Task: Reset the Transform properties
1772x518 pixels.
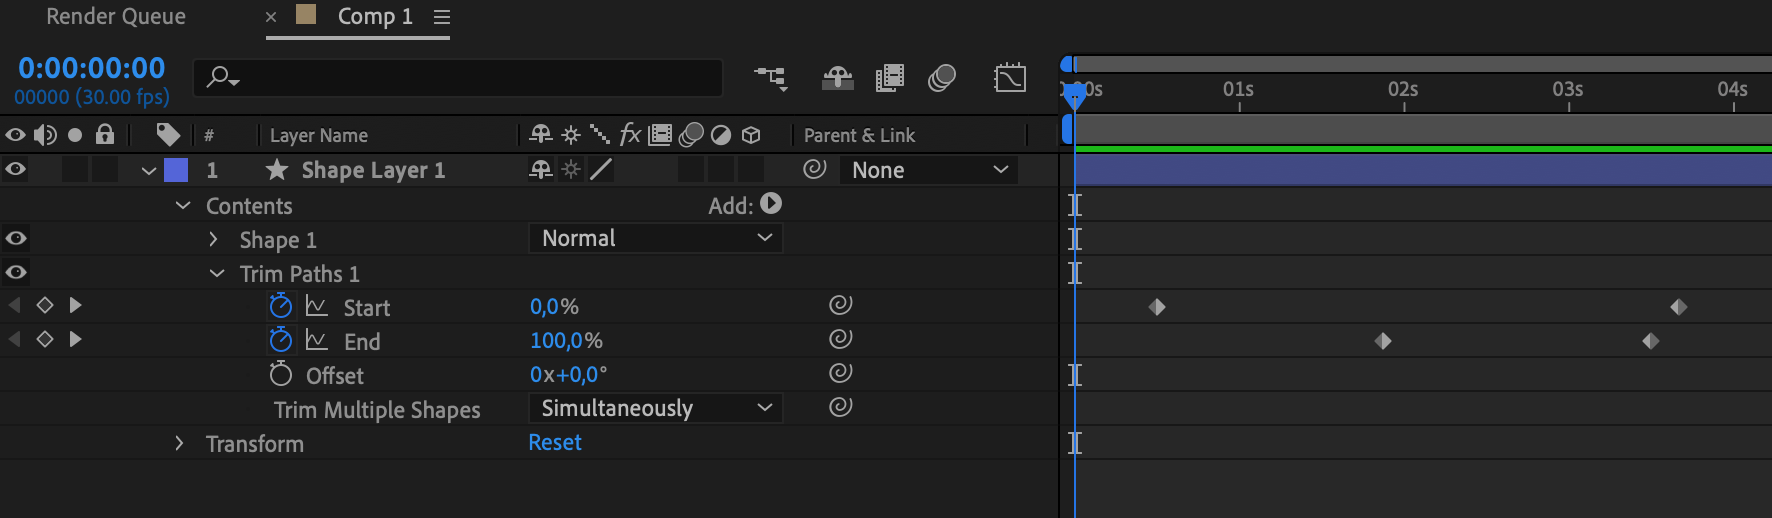Action: click(555, 442)
